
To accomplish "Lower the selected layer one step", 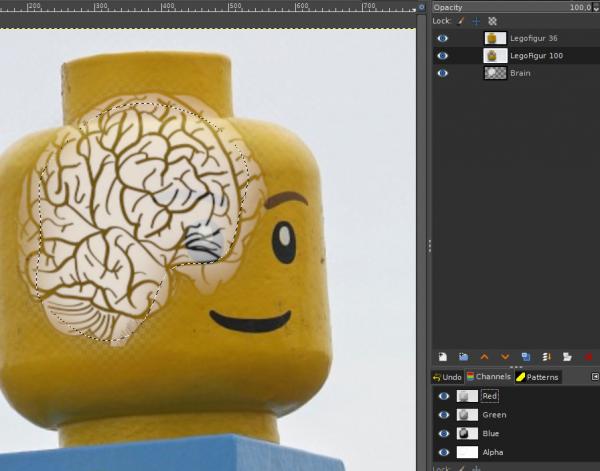I will (505, 357).
